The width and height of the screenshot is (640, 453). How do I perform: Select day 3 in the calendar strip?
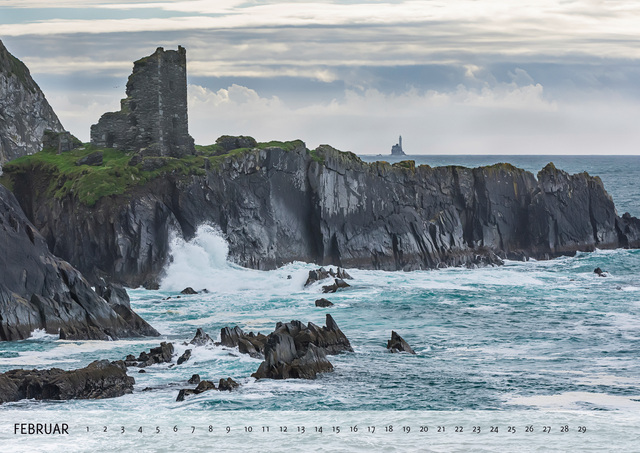(122, 429)
